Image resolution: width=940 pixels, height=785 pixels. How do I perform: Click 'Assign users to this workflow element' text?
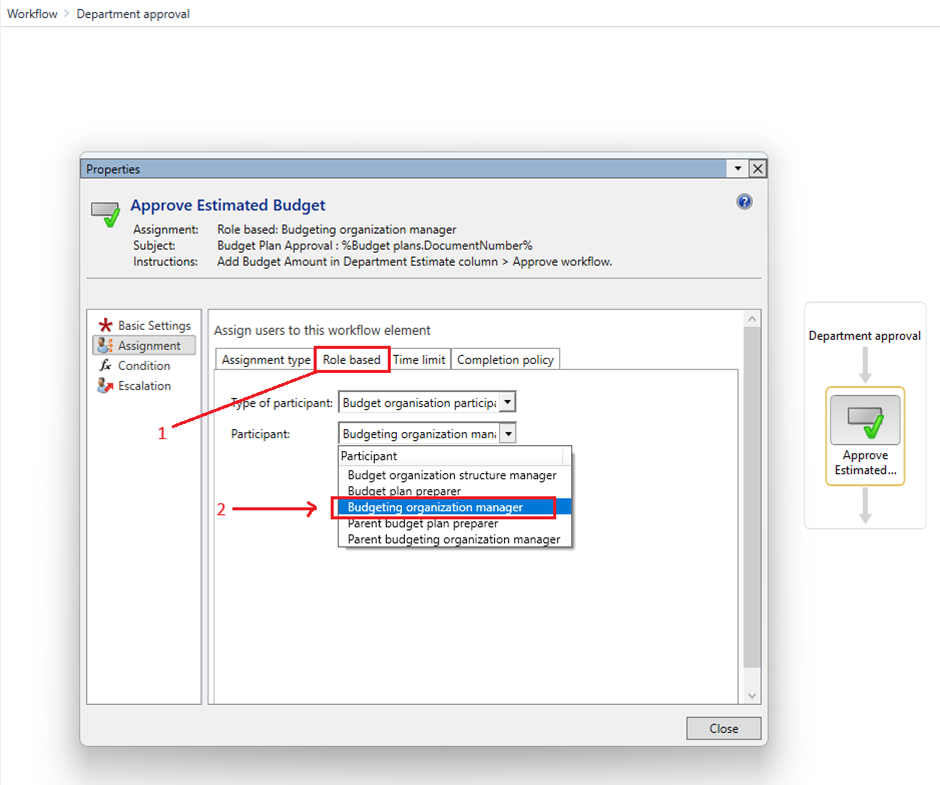point(322,330)
